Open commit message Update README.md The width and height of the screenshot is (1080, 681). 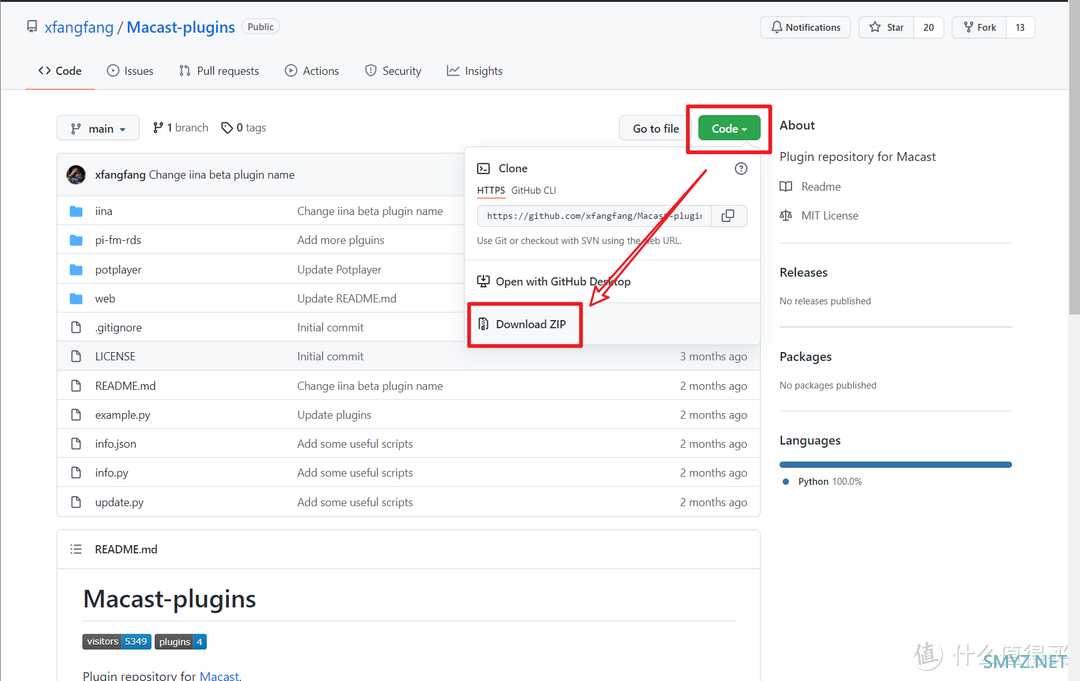(x=346, y=298)
